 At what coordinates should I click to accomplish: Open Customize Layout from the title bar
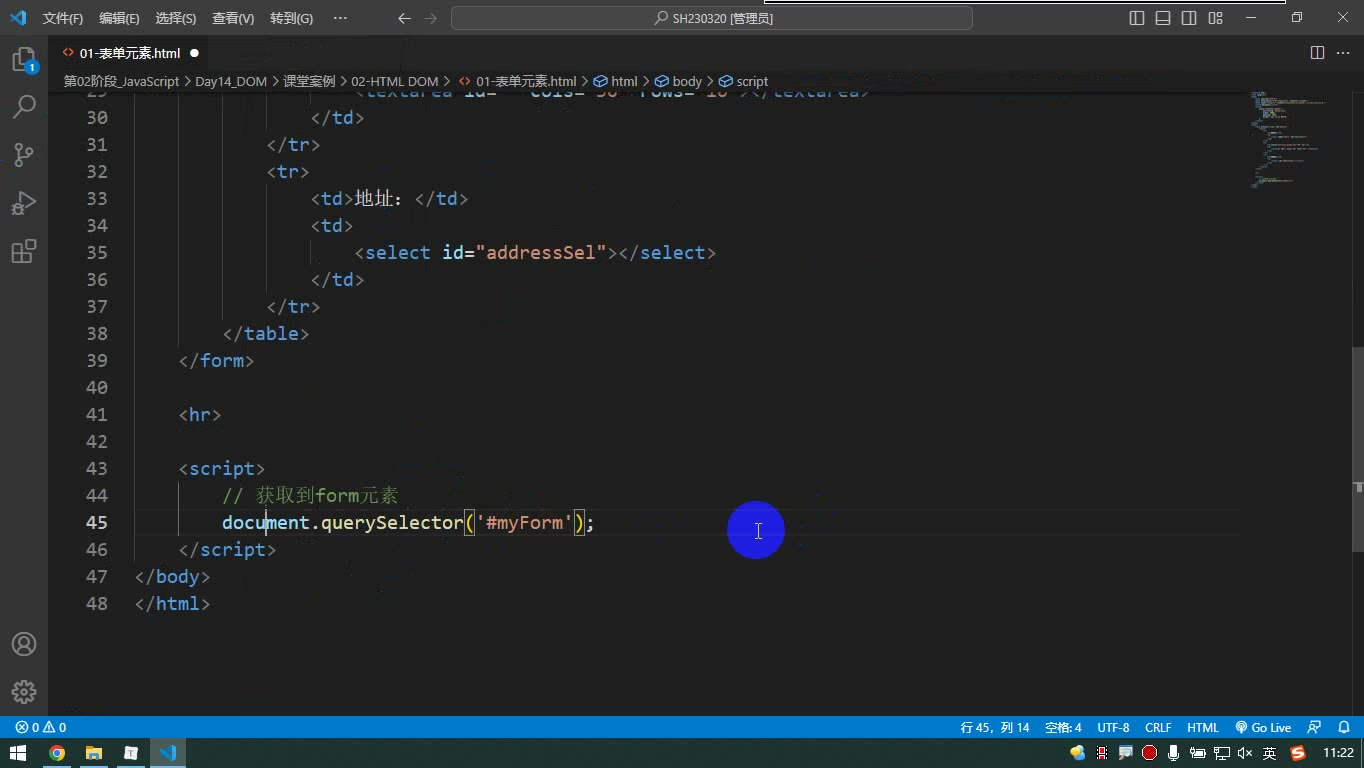[1215, 18]
